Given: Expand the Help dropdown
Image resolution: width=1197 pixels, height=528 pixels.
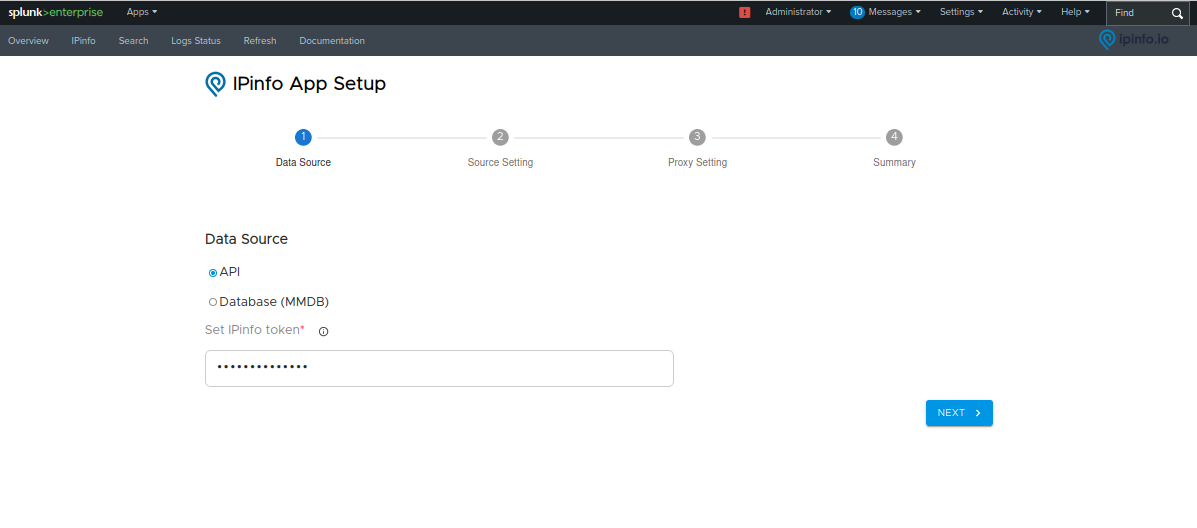Looking at the screenshot, I should click(x=1075, y=12).
